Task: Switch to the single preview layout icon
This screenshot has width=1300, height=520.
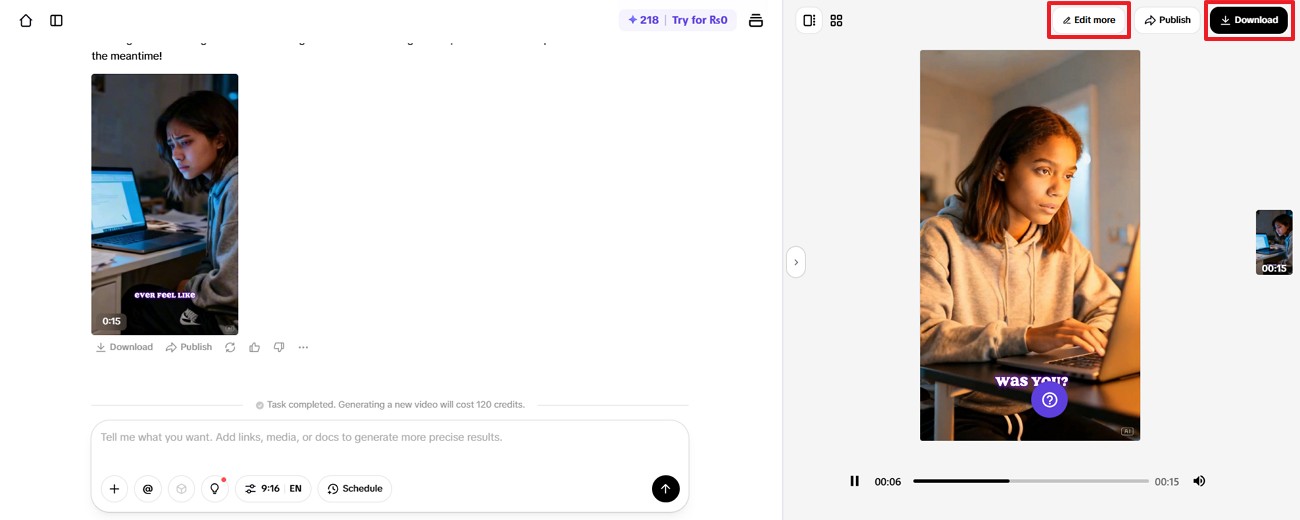Action: [x=809, y=20]
